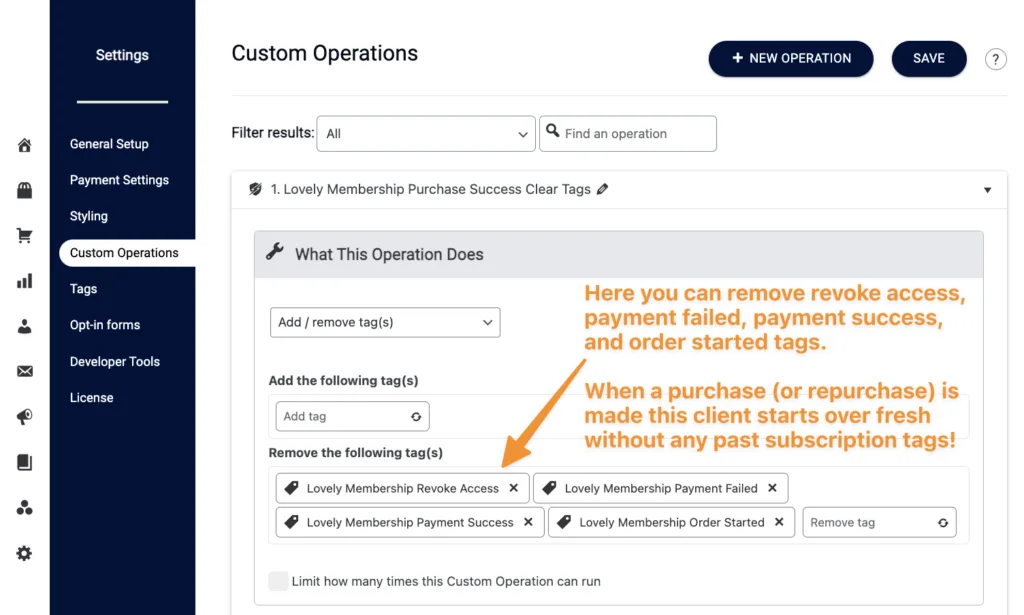Image resolution: width=1024 pixels, height=615 pixels.
Task: Select the megaphone marketing icon
Action: coord(24,417)
